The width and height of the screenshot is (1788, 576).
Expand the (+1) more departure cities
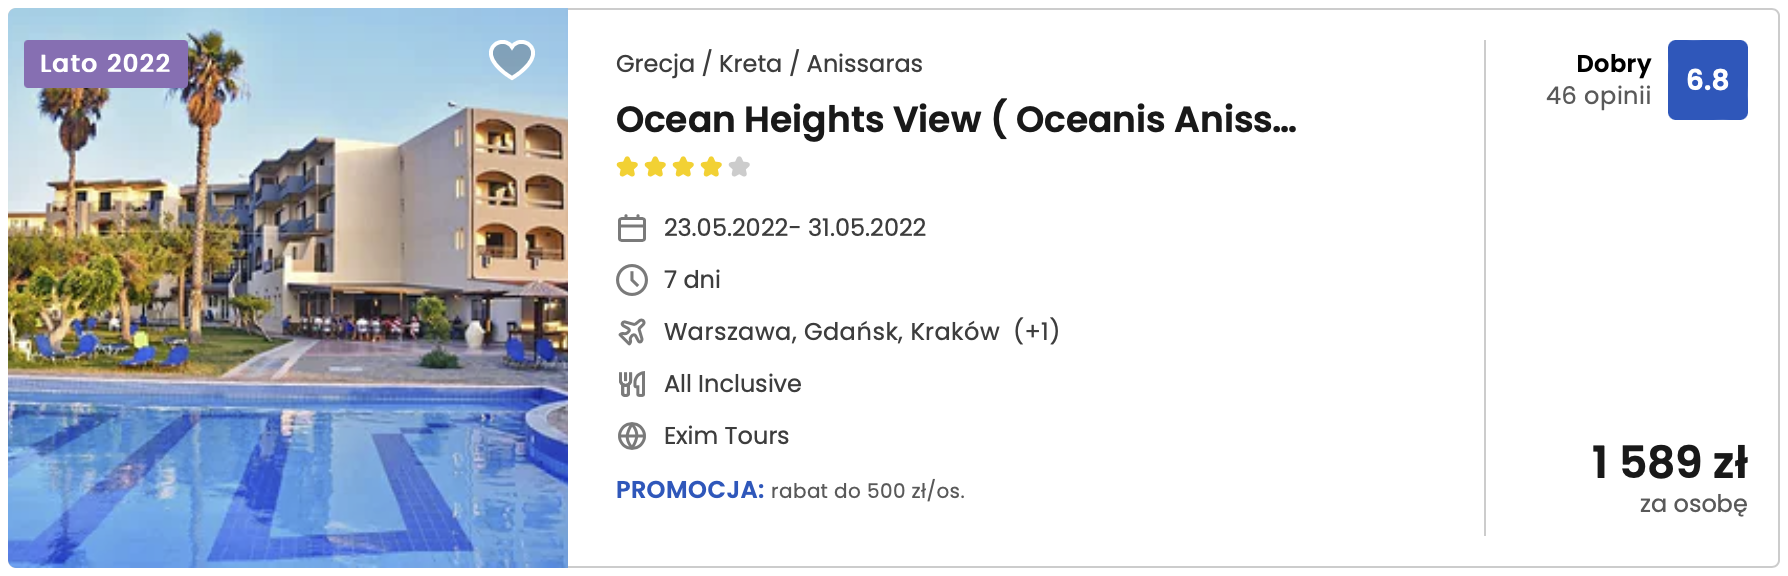click(1037, 331)
